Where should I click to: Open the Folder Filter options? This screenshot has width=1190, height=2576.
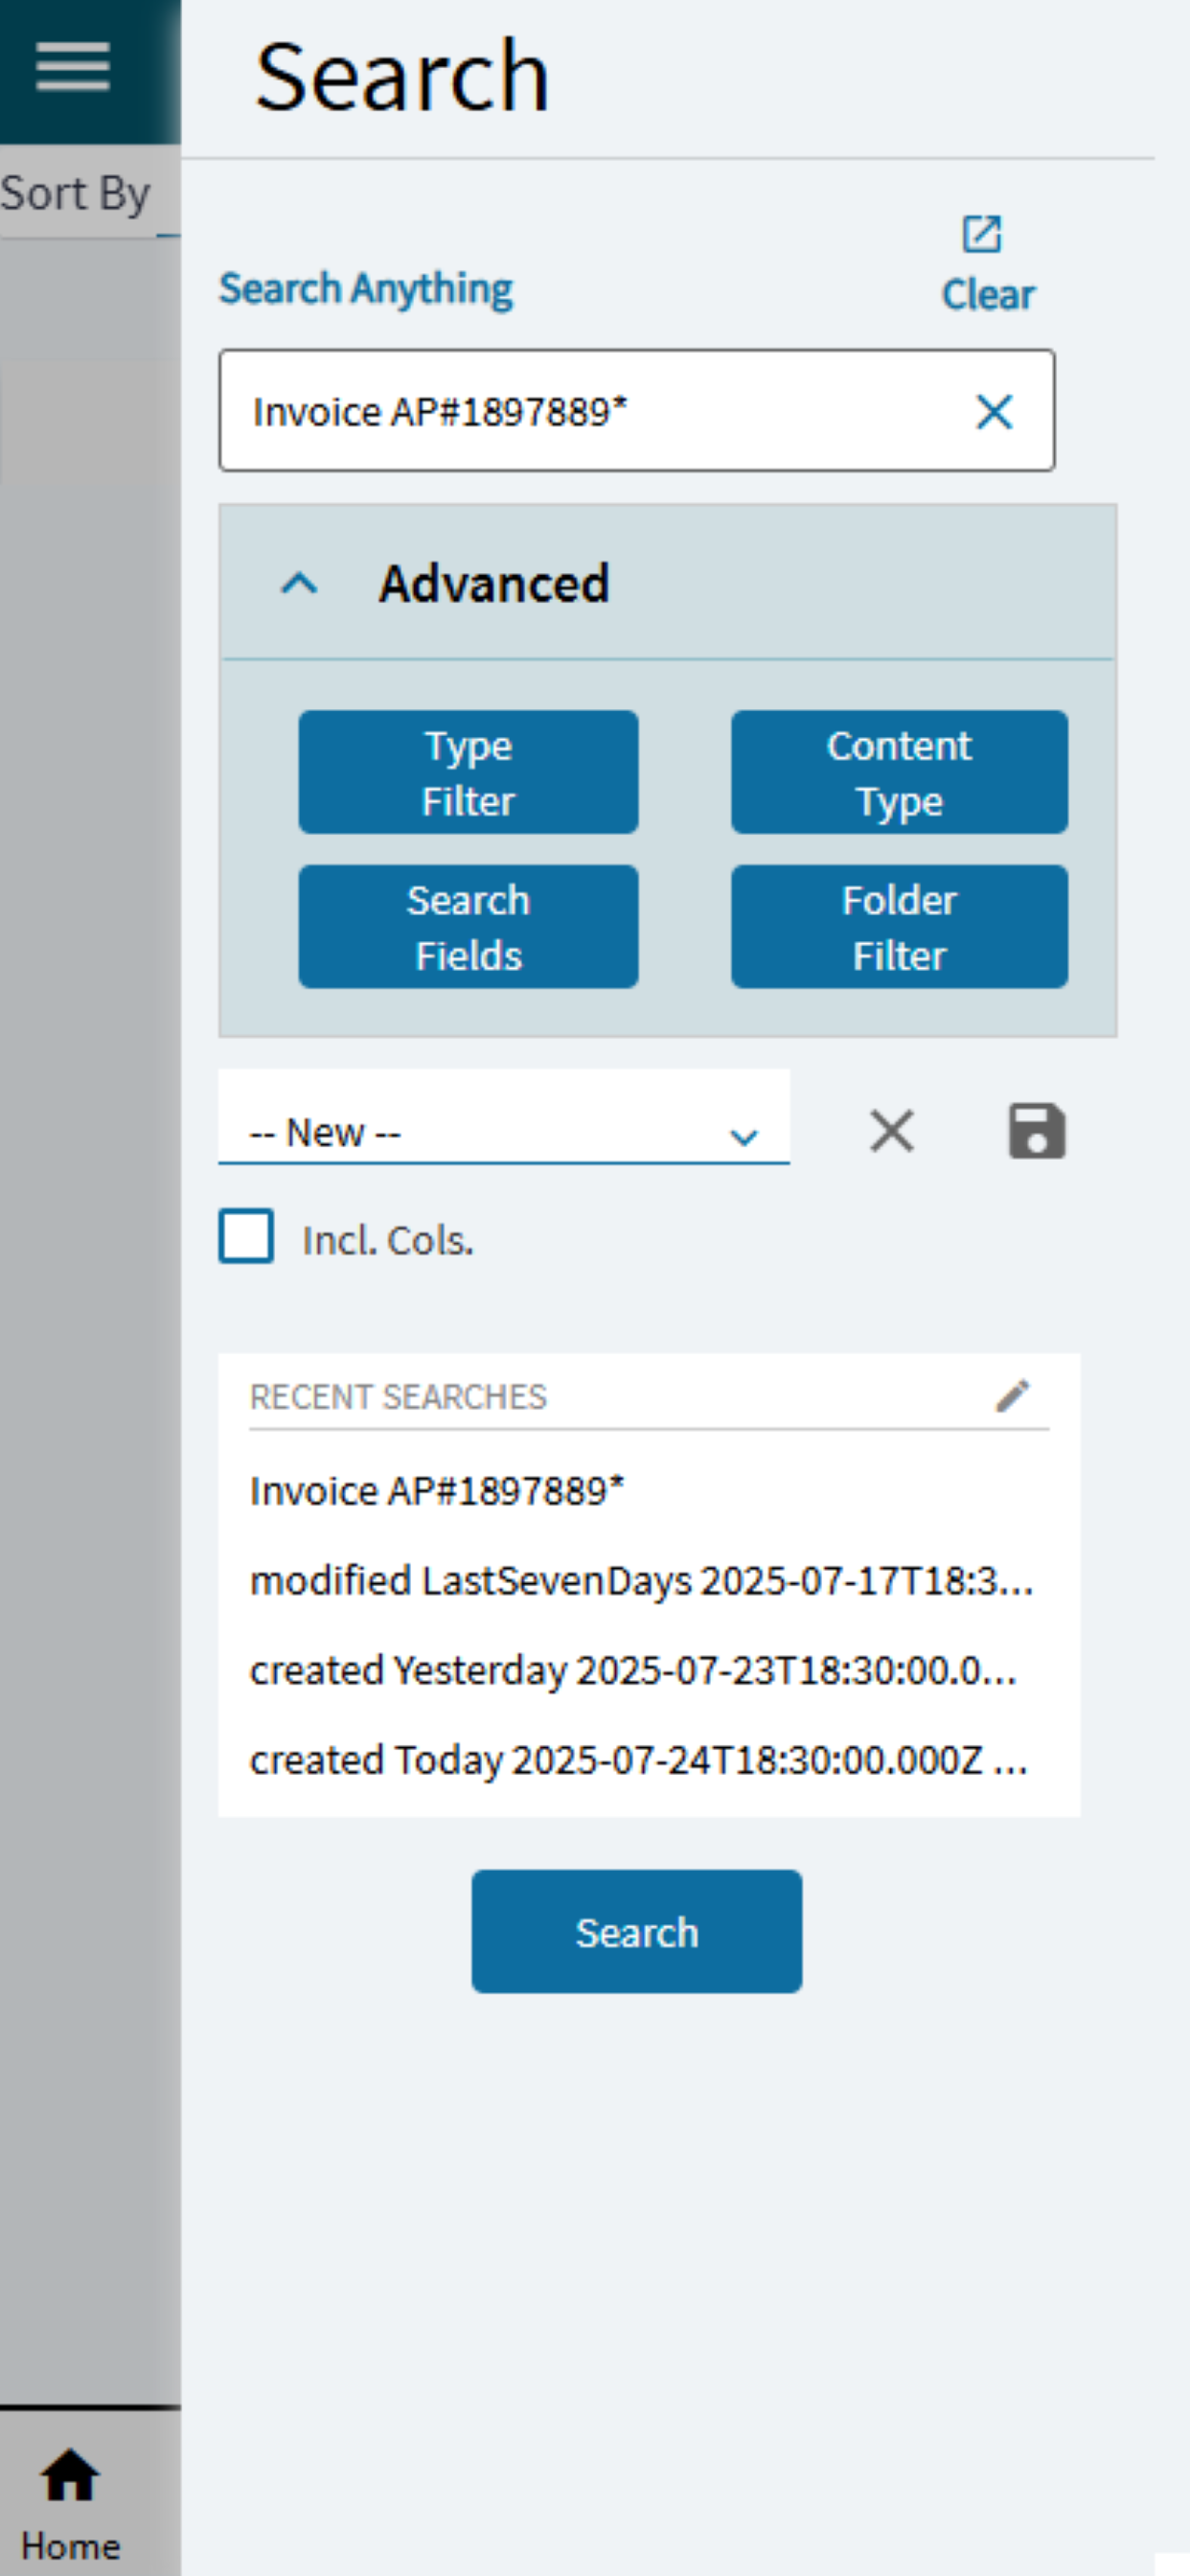pos(899,927)
